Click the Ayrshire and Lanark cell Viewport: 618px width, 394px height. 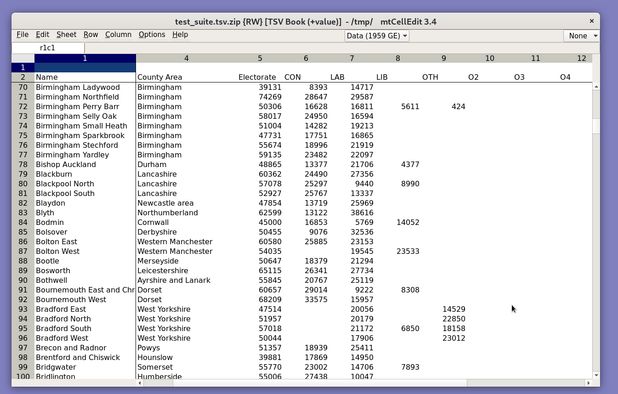(186, 280)
